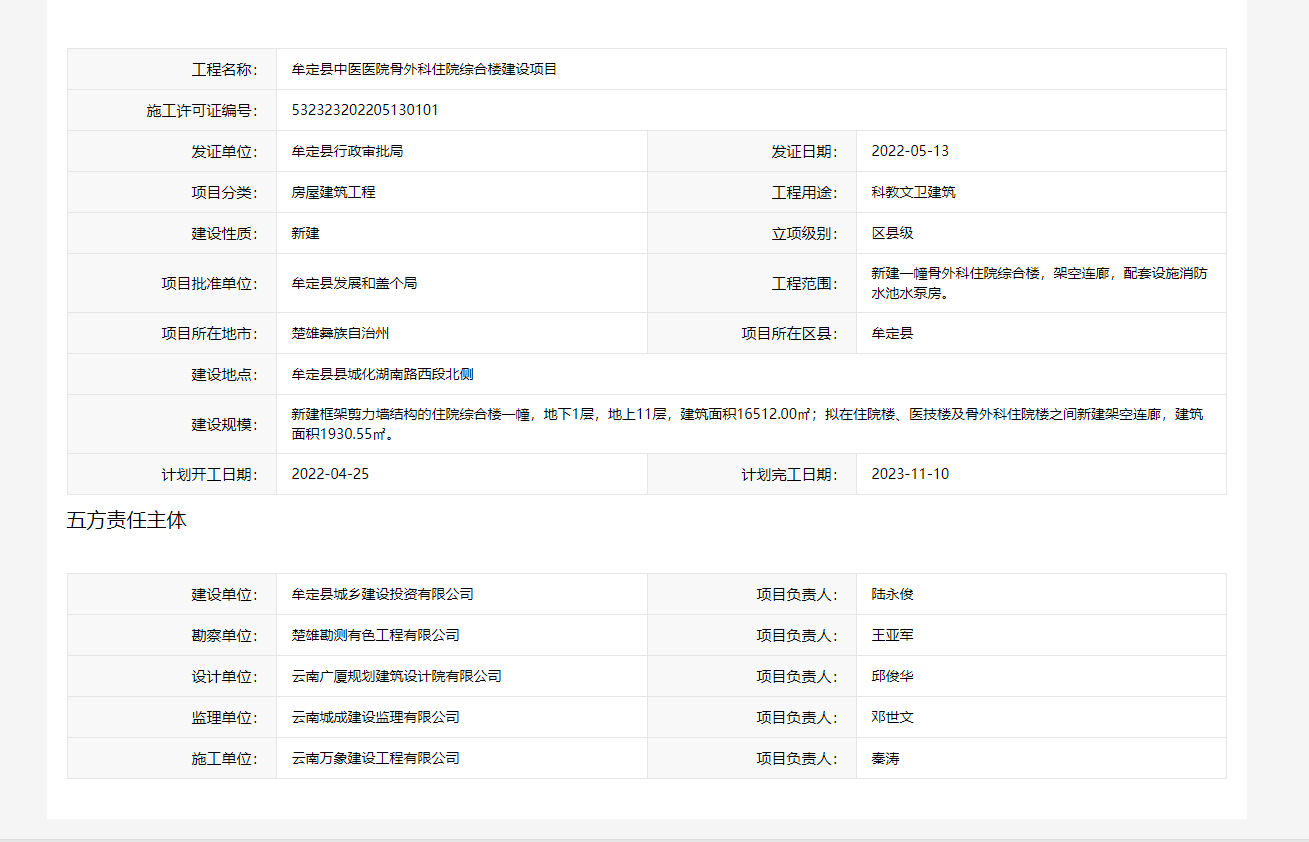The width and height of the screenshot is (1309, 842).
Task: Click the 五方责任主体 section heading
Action: tap(127, 520)
